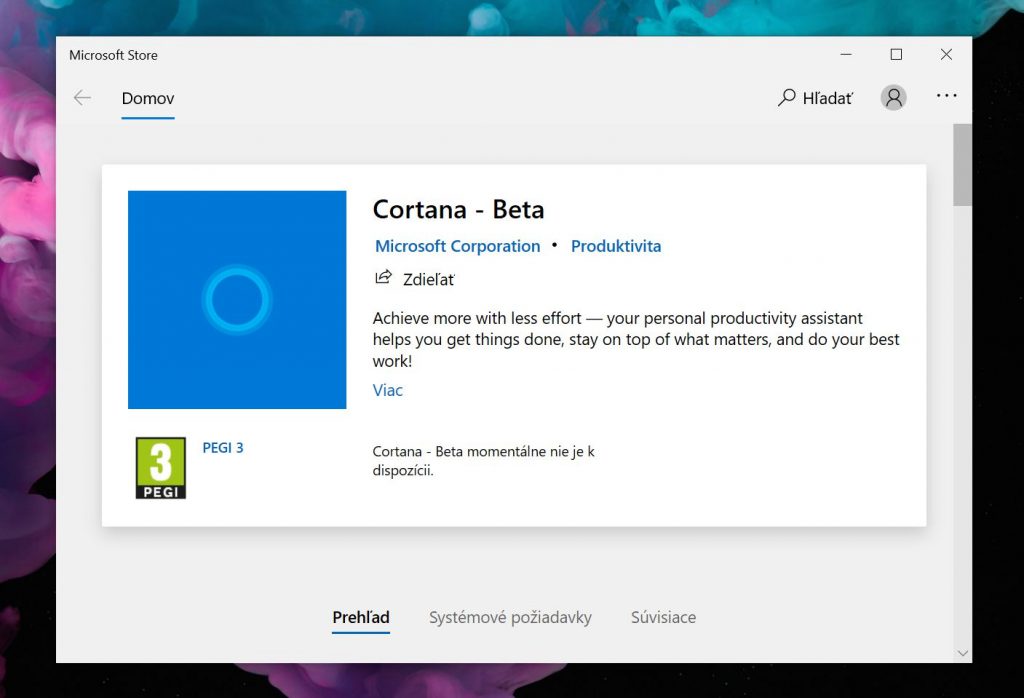1024x698 pixels.
Task: Click the Cortana - Beta title text
Action: (458, 210)
